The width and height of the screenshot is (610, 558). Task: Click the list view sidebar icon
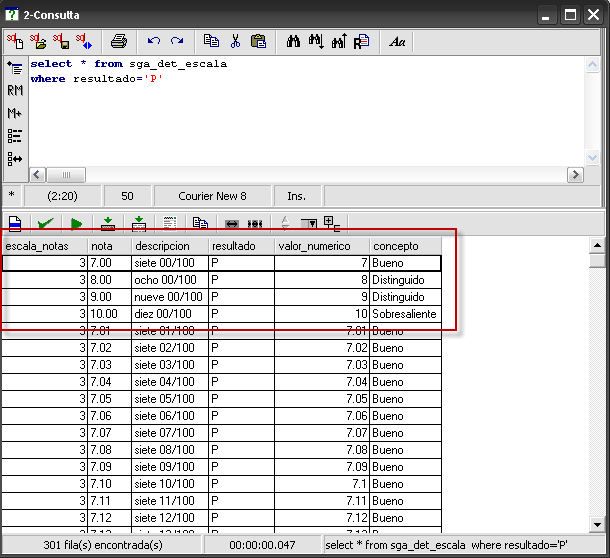coord(15,136)
